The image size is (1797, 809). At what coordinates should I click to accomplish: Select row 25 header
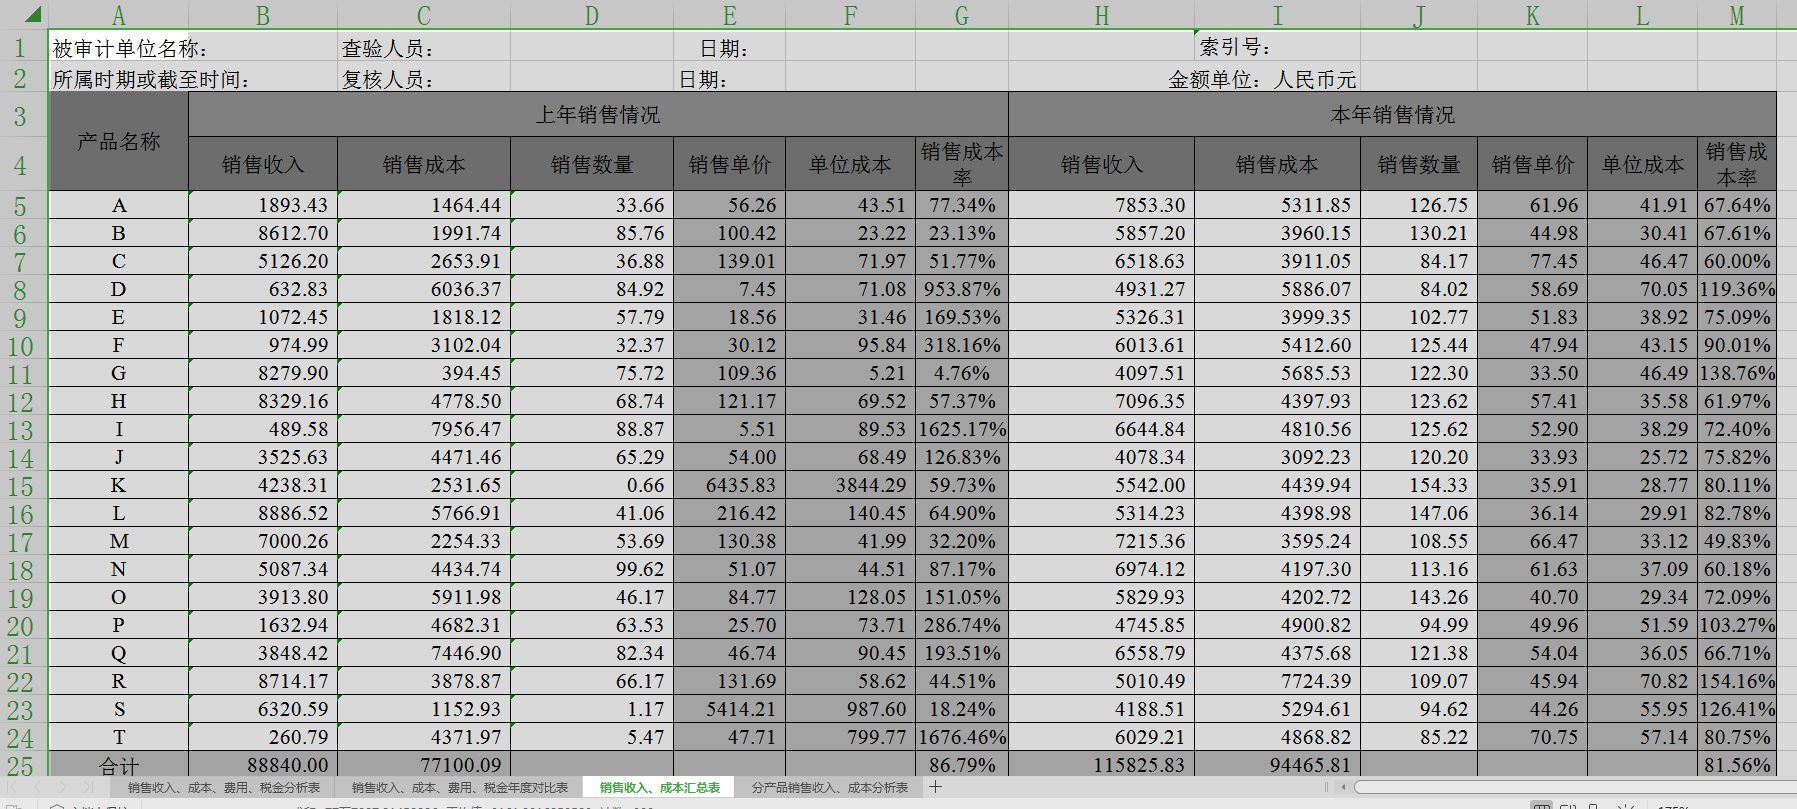(x=20, y=765)
